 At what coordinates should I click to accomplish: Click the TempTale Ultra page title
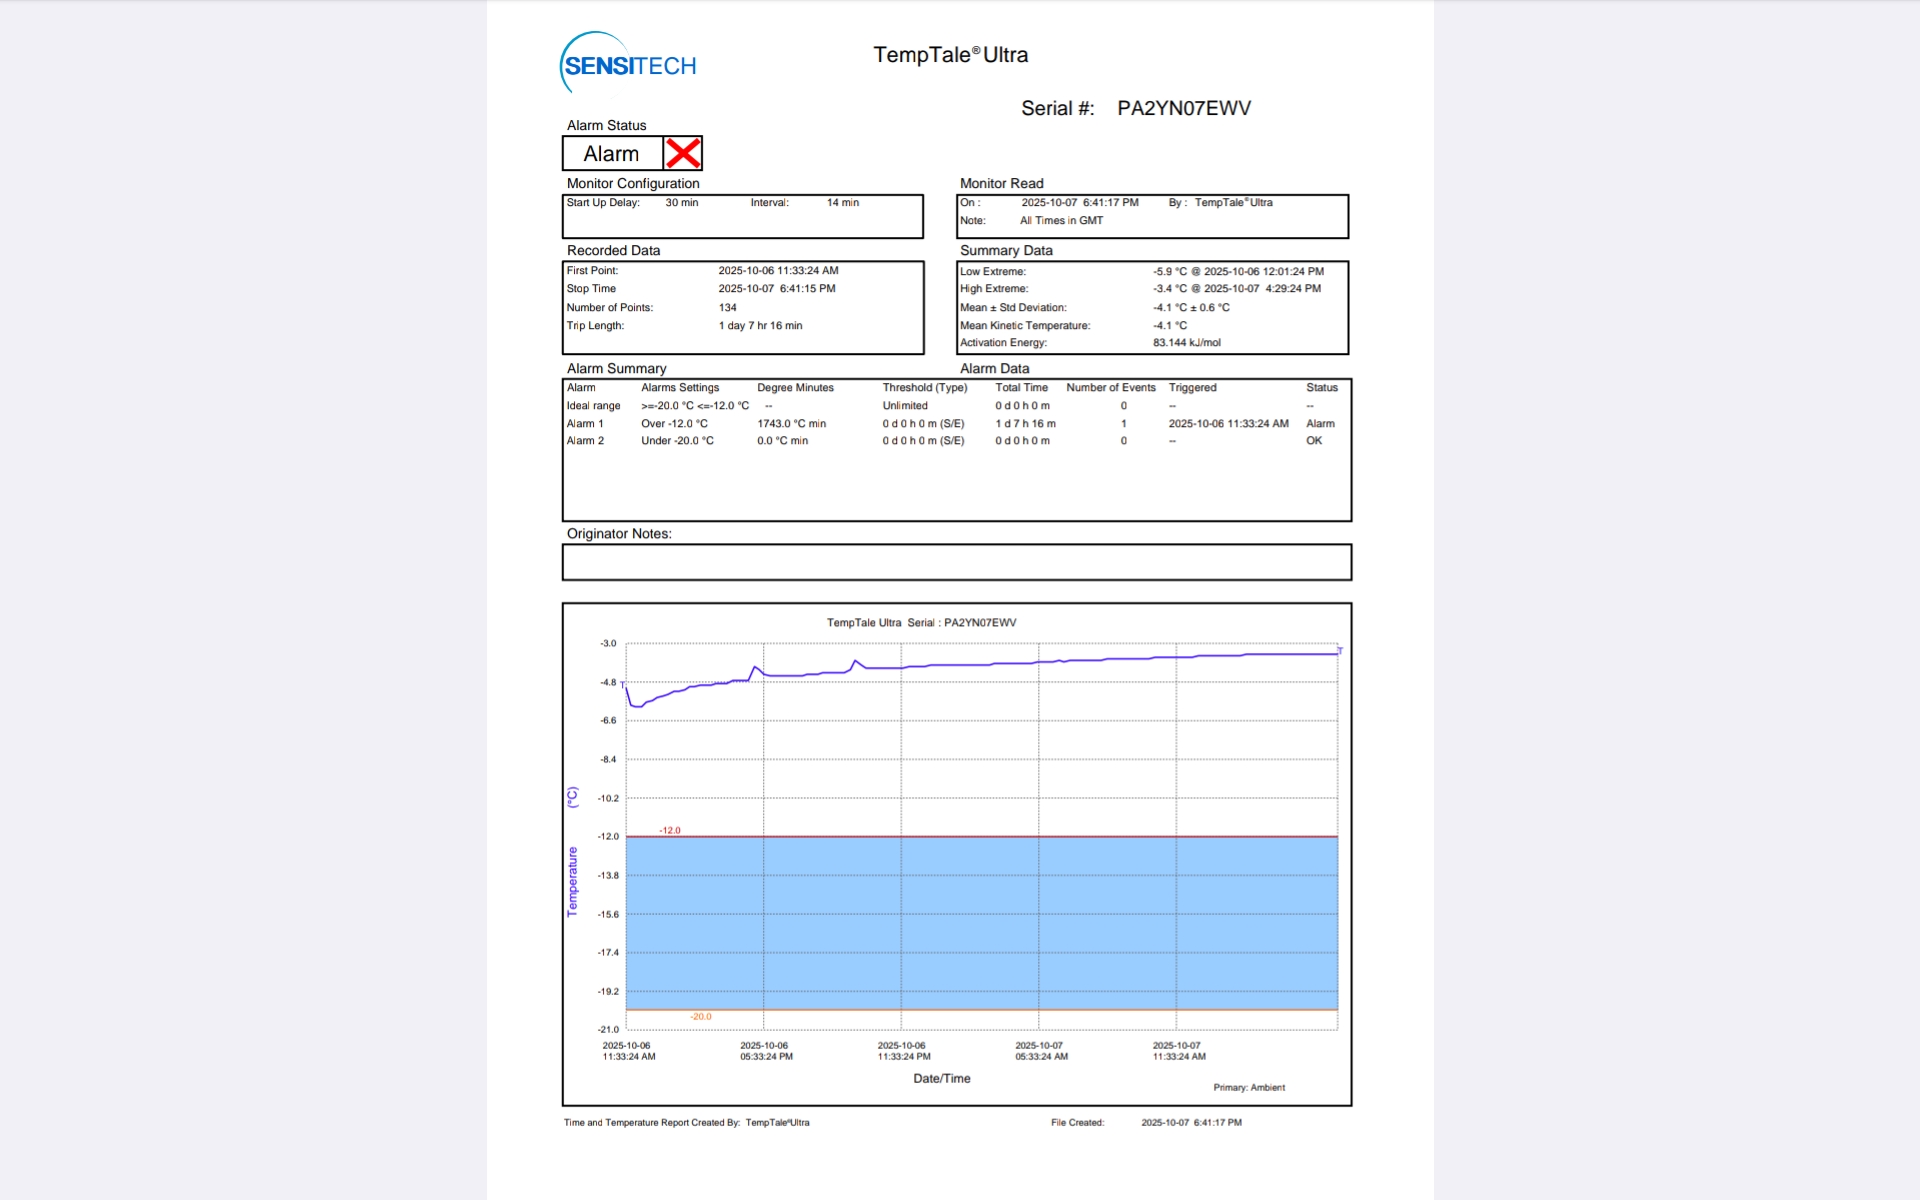click(x=950, y=55)
